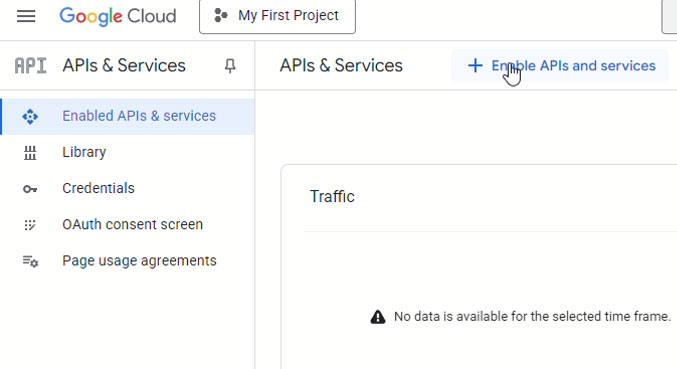Open Page usage agreements

coord(127,261)
